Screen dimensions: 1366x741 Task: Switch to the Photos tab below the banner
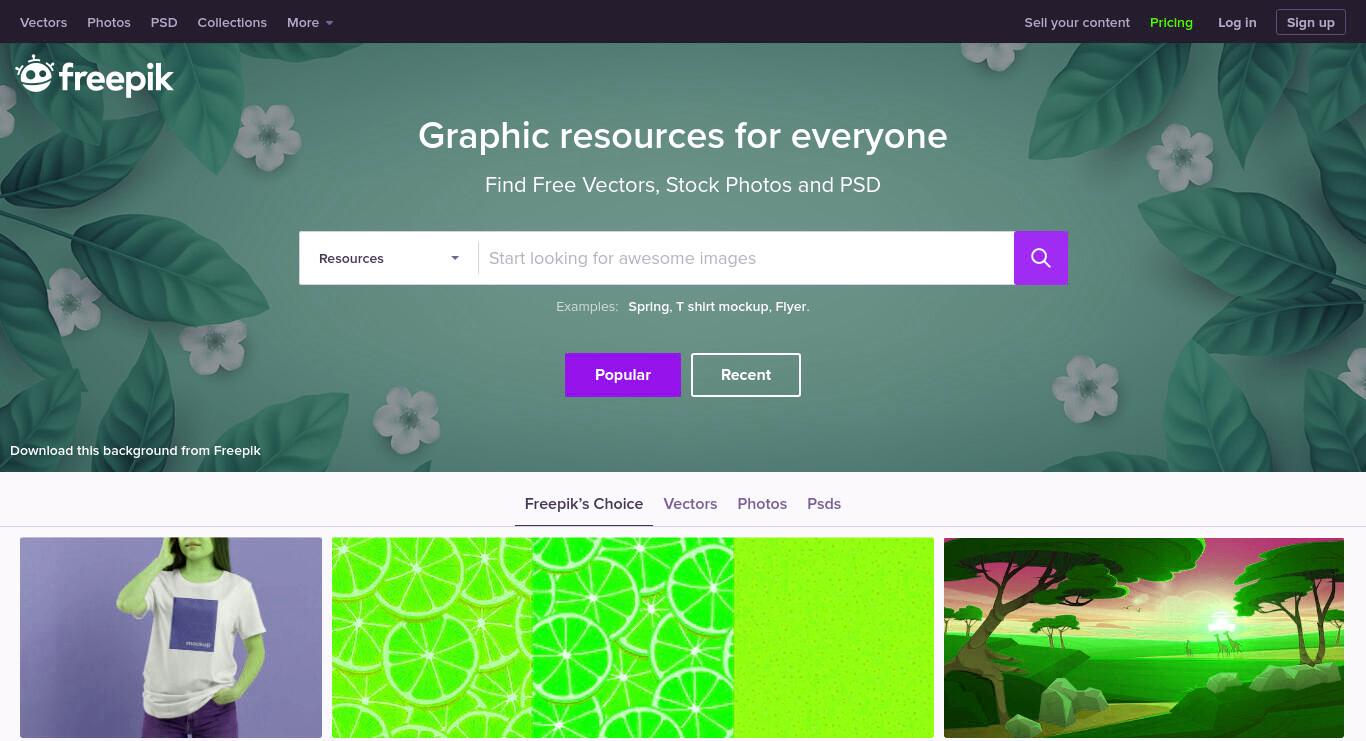pyautogui.click(x=762, y=504)
